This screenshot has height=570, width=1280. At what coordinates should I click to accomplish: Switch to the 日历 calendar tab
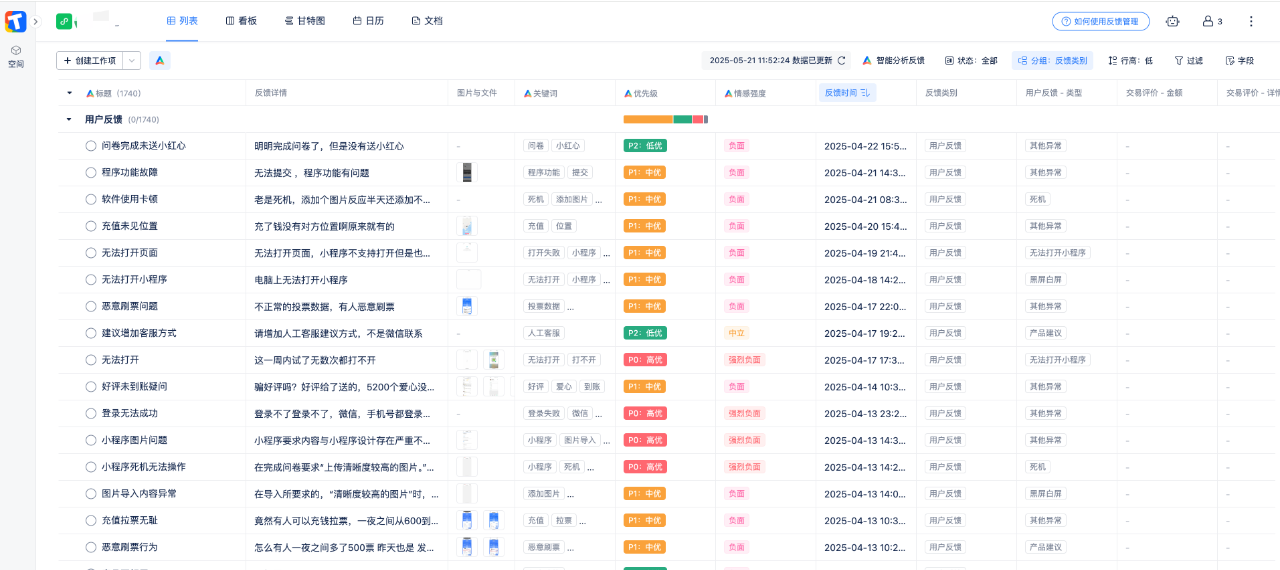[369, 21]
